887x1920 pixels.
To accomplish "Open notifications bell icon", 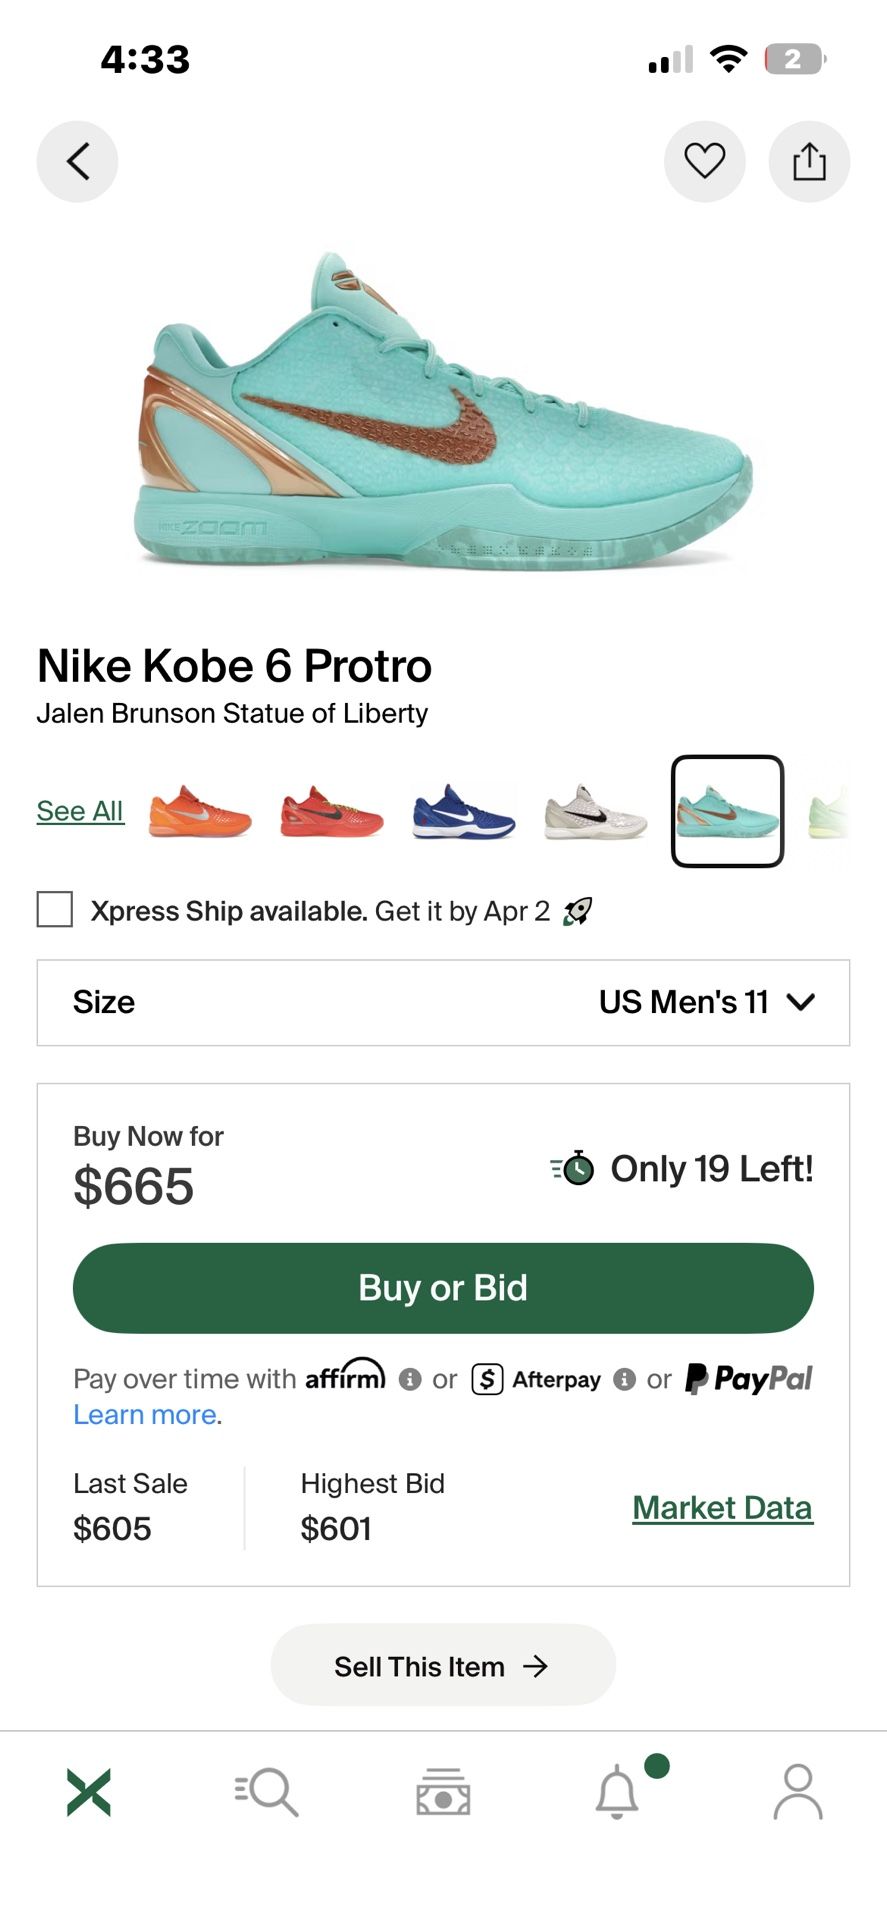I will (x=618, y=1792).
